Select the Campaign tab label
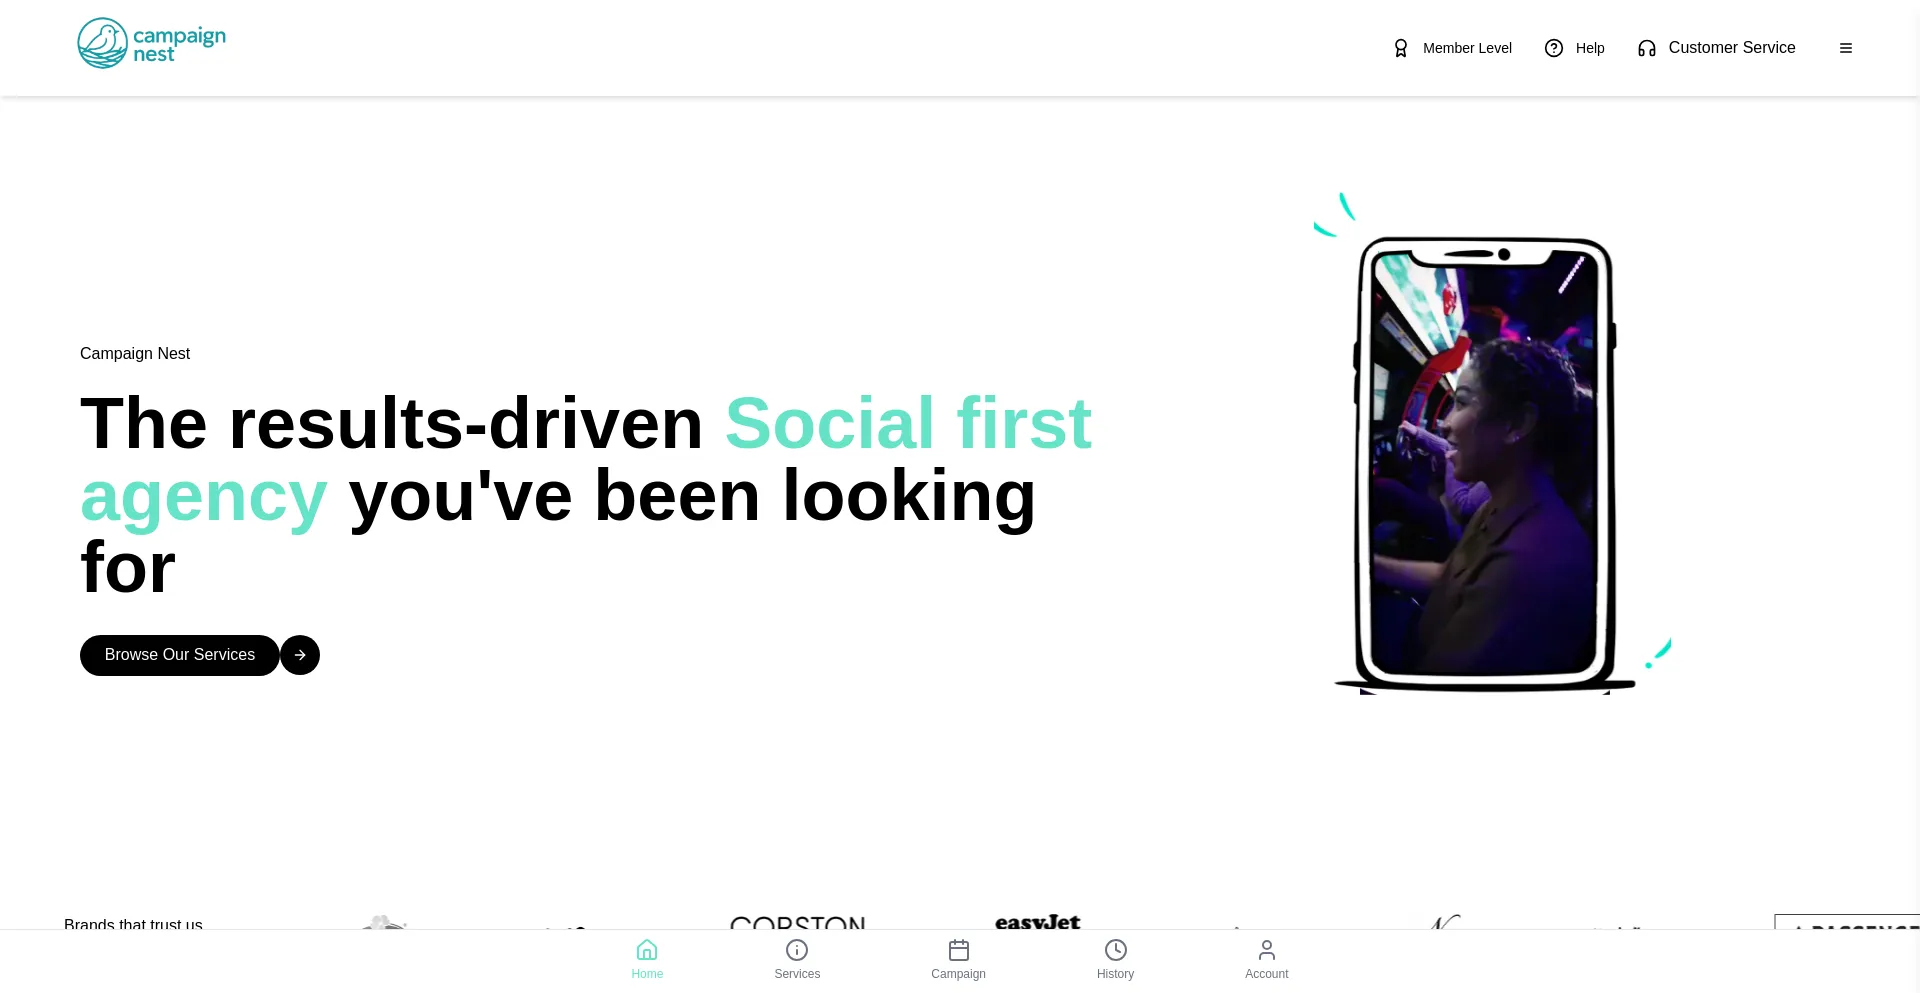The image size is (1920, 993). (x=958, y=974)
